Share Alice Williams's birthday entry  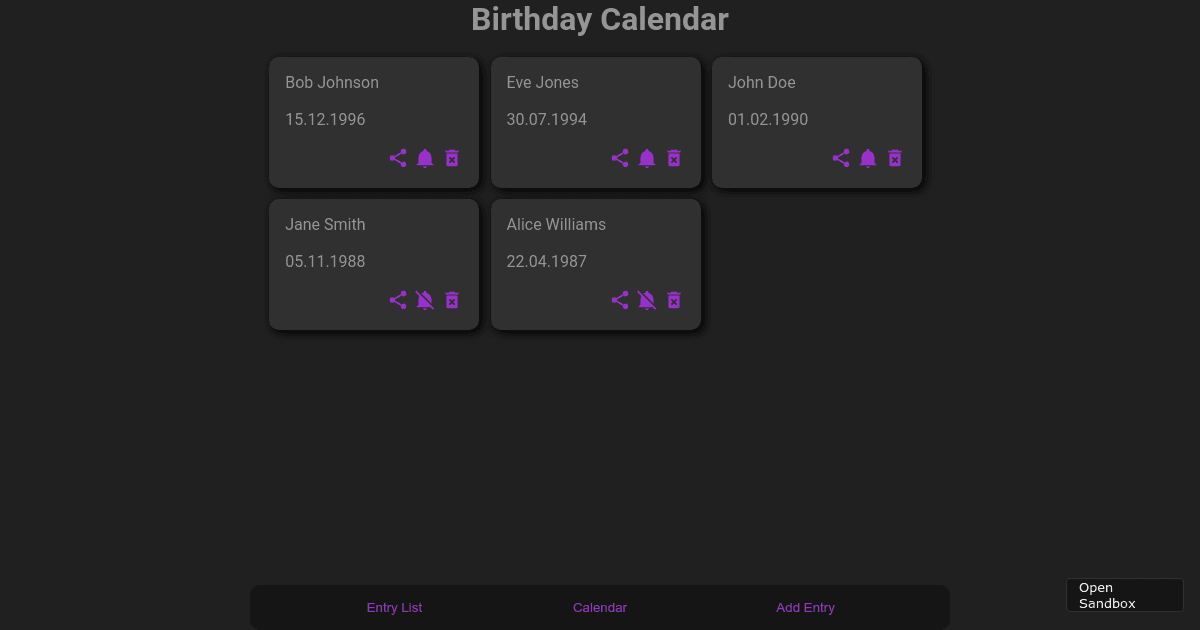click(620, 300)
